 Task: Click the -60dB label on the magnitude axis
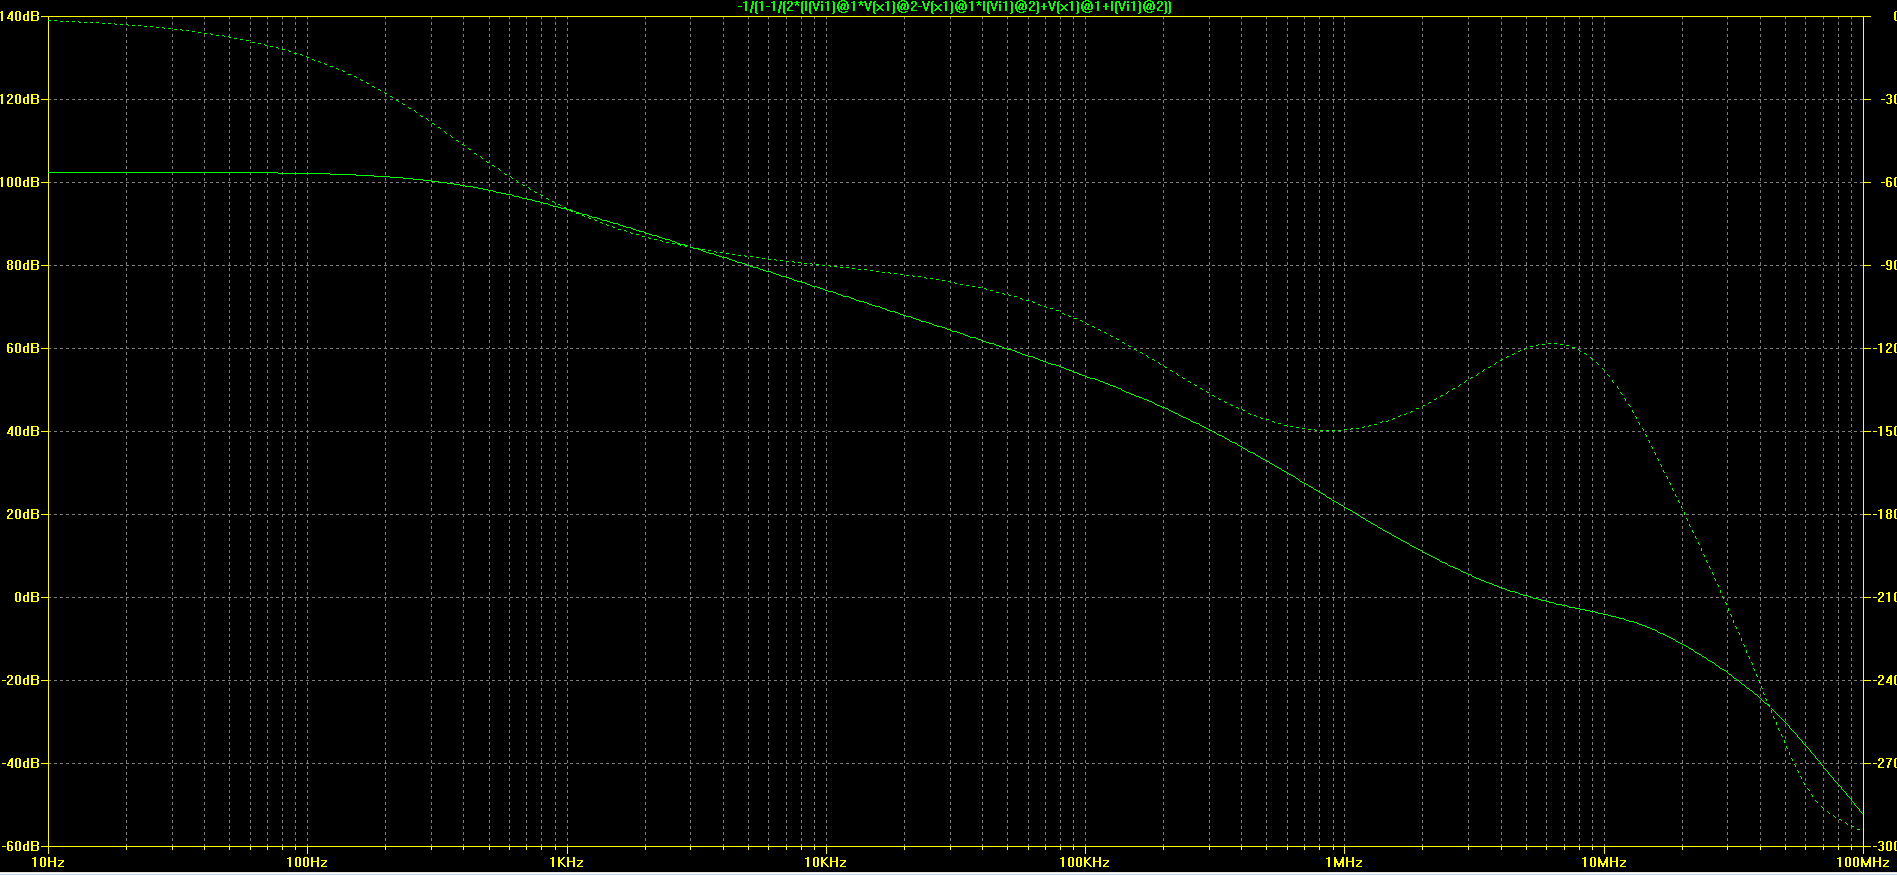[x=22, y=847]
